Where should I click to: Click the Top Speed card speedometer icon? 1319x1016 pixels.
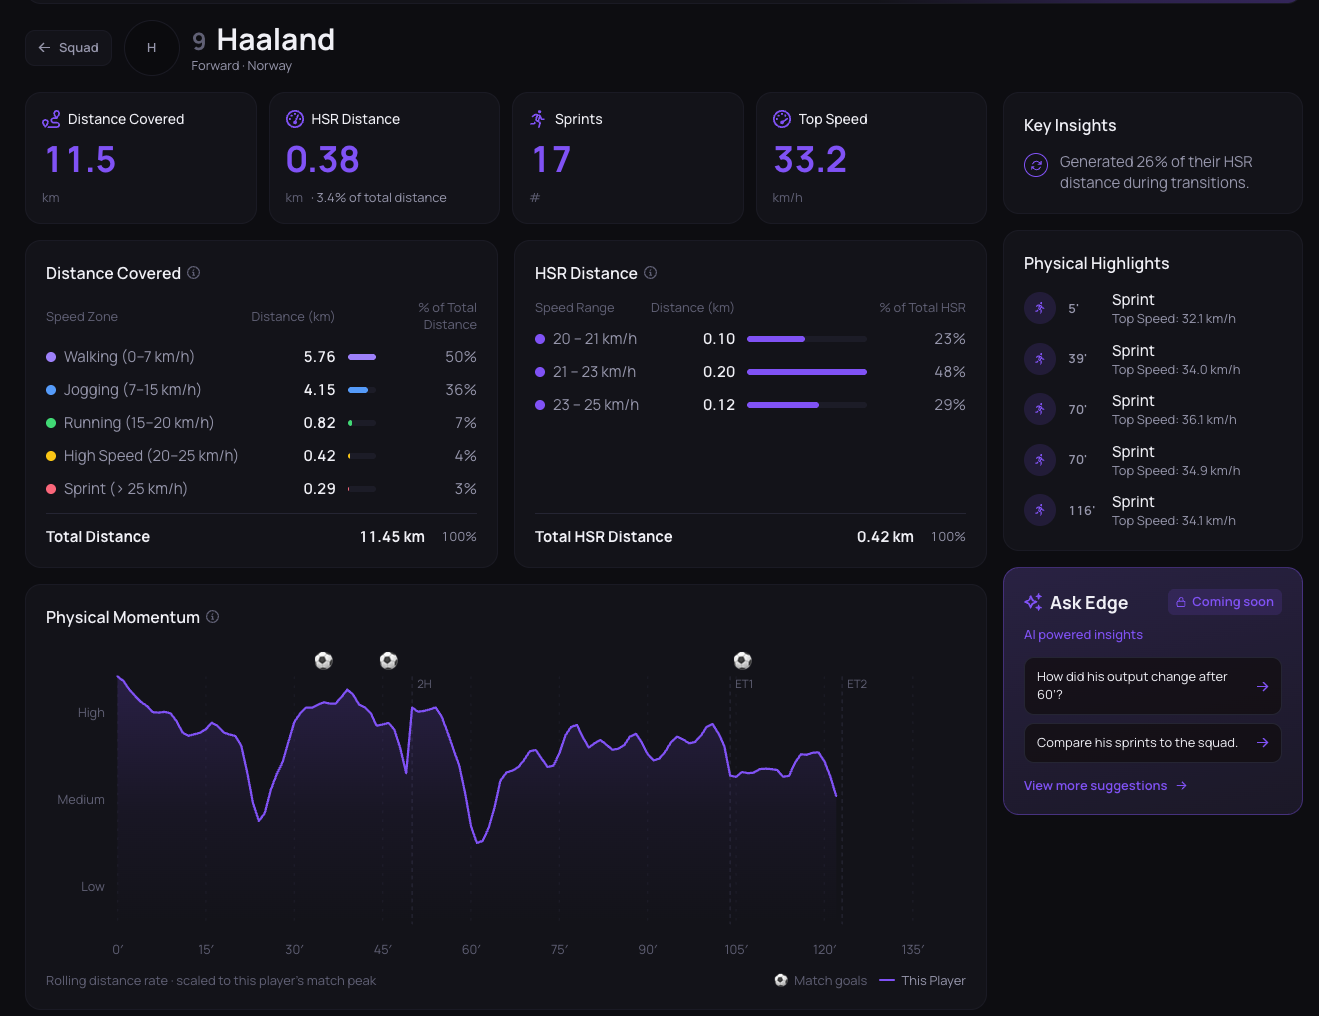coord(782,119)
